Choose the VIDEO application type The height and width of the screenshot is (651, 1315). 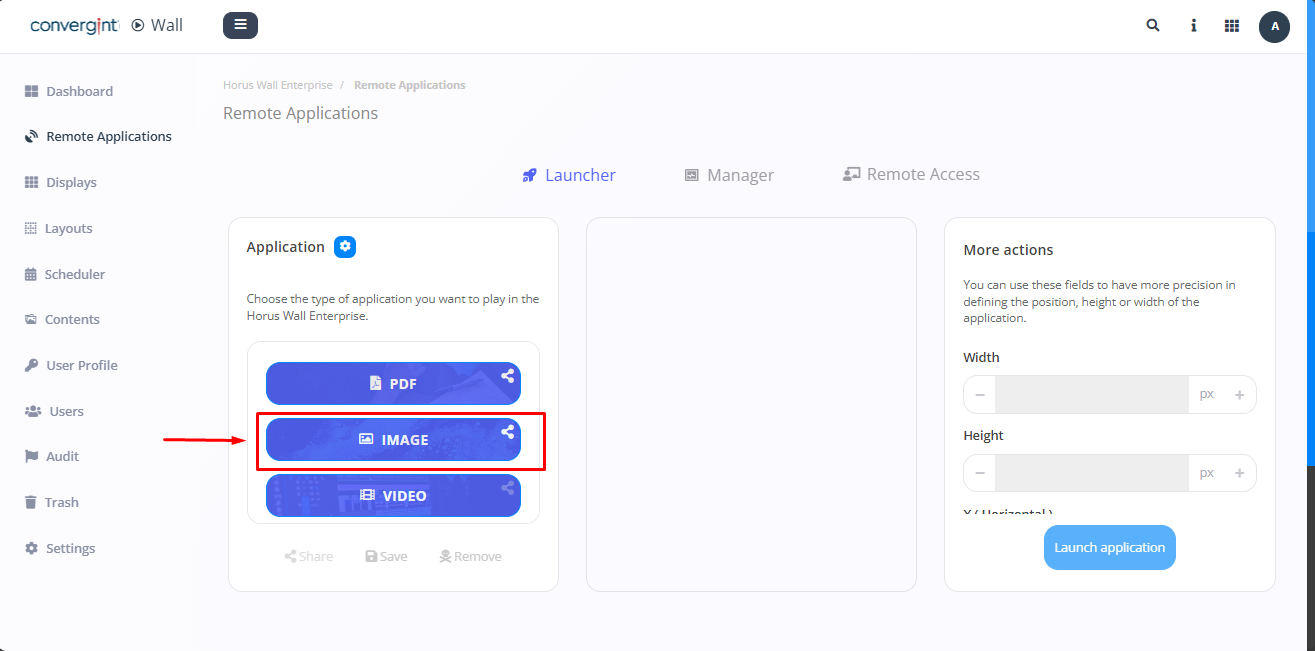[392, 496]
